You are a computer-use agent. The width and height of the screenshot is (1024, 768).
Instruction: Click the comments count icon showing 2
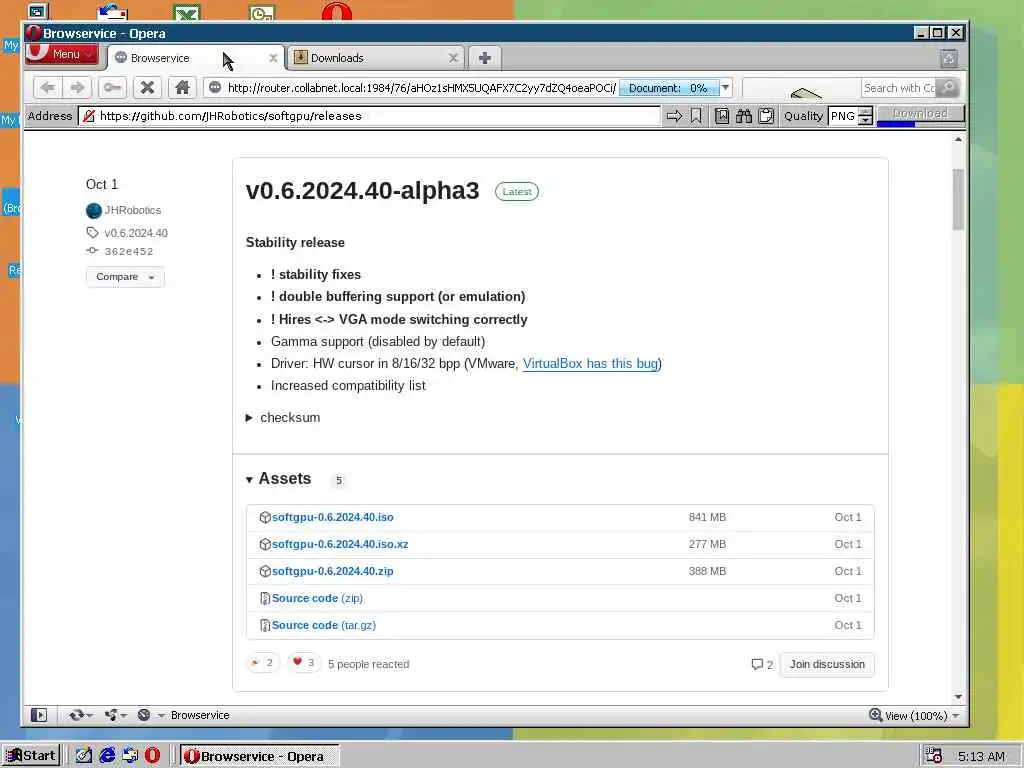[x=761, y=664]
